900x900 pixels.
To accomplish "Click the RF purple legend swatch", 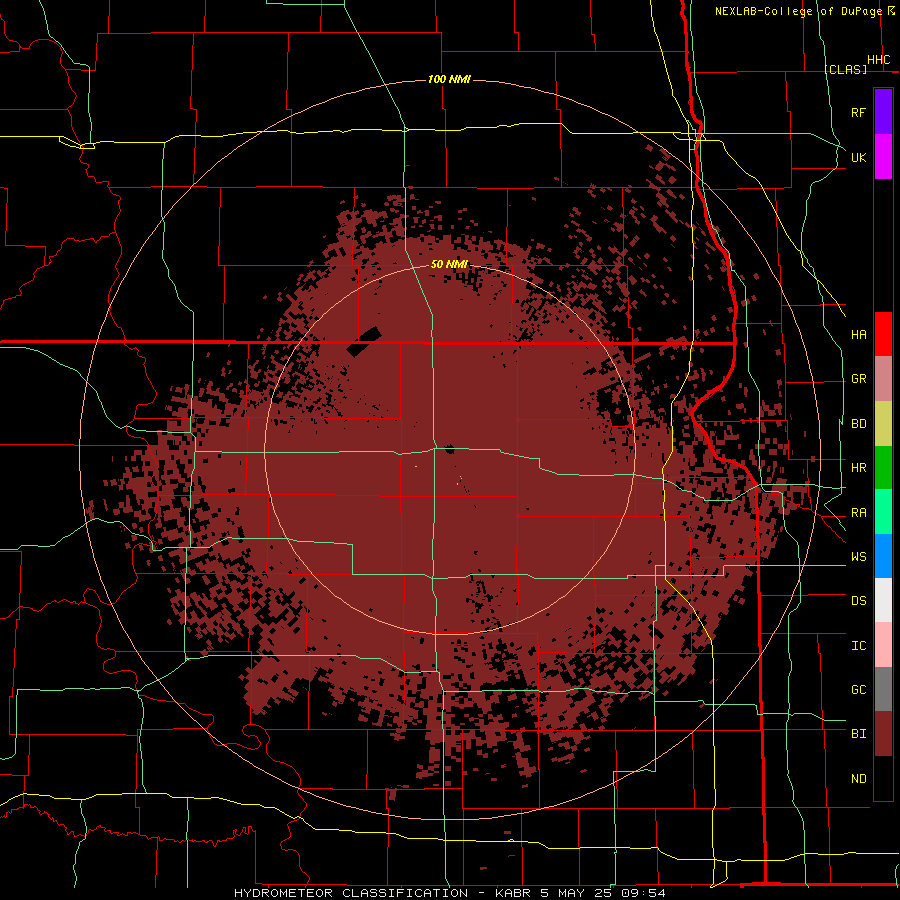I will (883, 112).
